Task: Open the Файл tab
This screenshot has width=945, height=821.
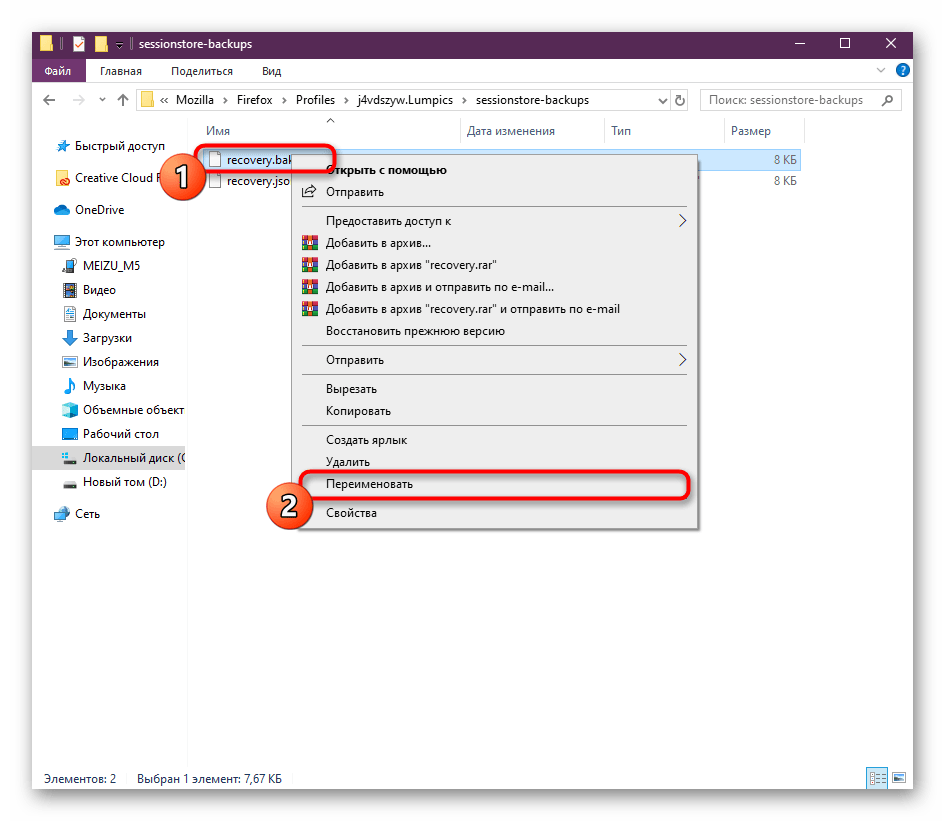Action: [58, 71]
